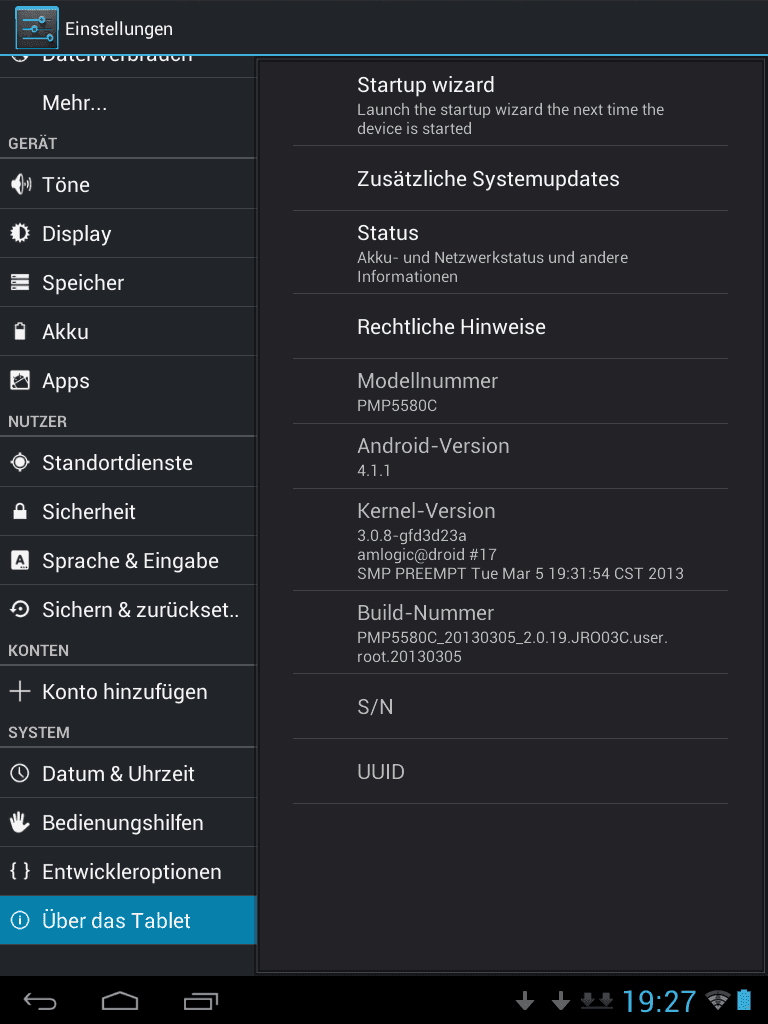Tap the clock in status bar
This screenshot has height=1024, width=768.
(659, 1000)
